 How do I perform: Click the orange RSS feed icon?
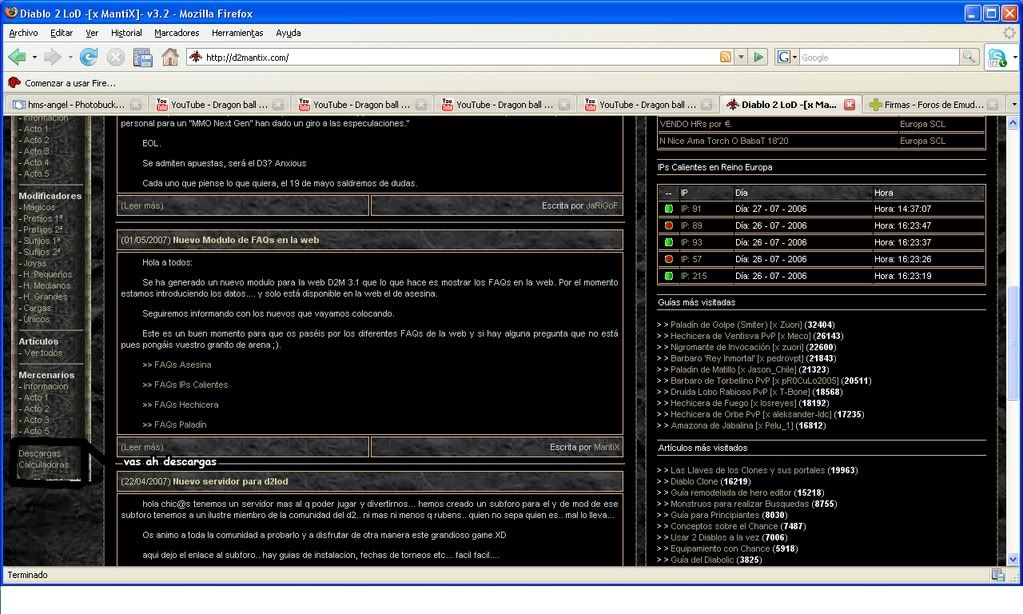click(x=725, y=57)
